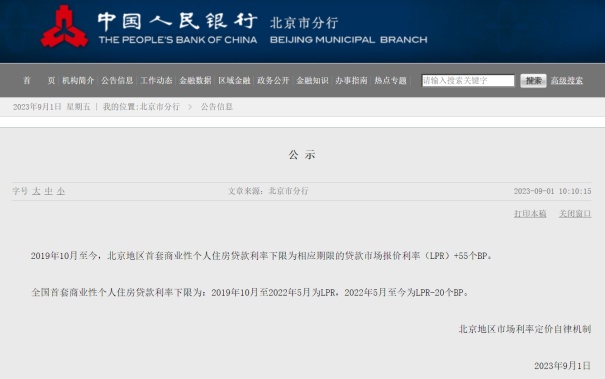Click the People's Bank of China red logo

coord(64,26)
